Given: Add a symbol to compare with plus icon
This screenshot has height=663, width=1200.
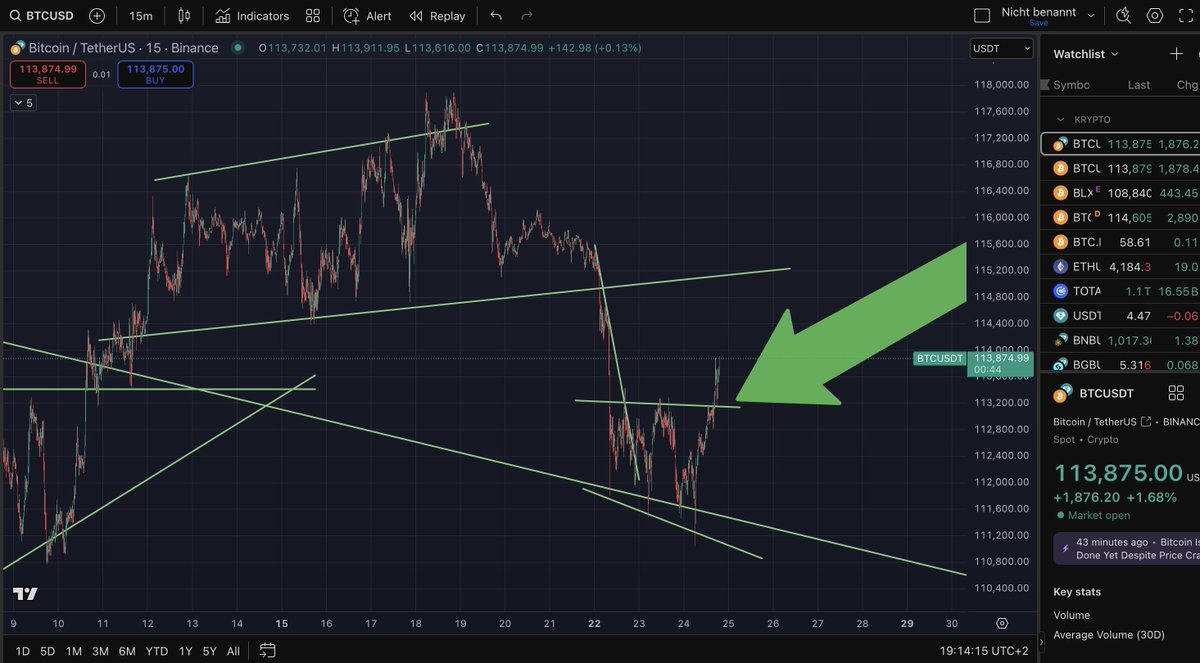Looking at the screenshot, I should [97, 16].
